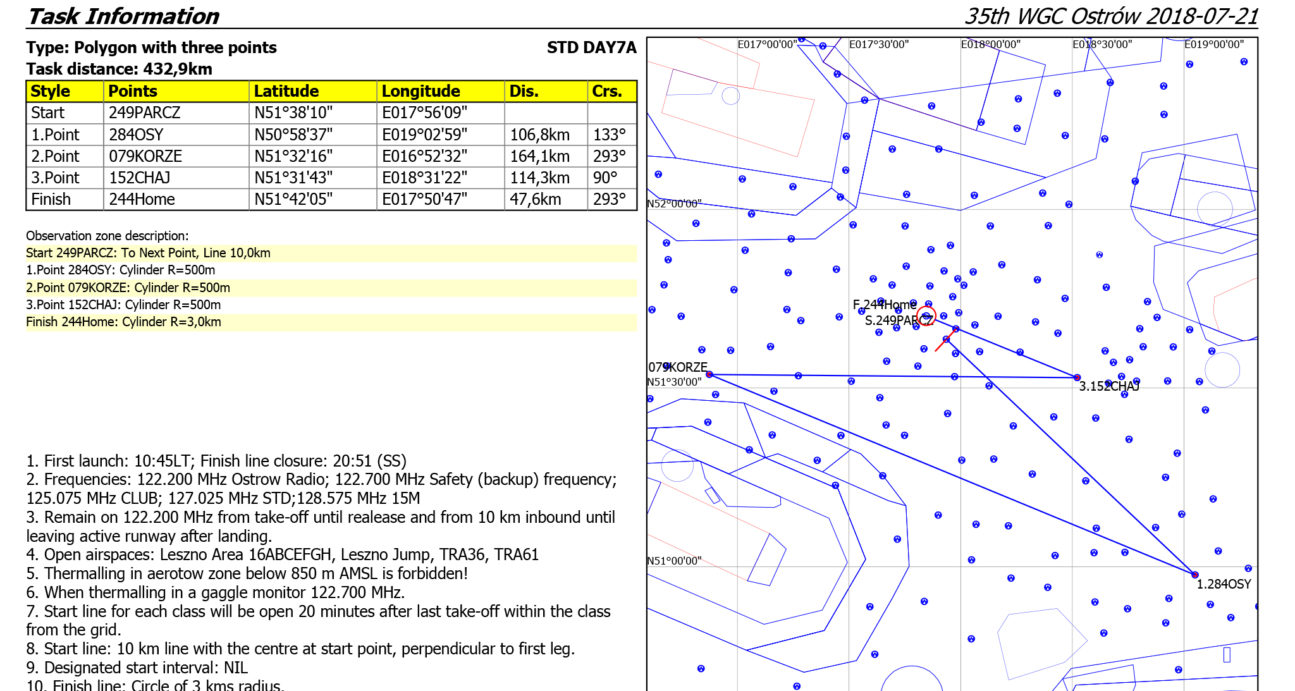The width and height of the screenshot is (1295, 691).
Task: Click the F.244Home finish label on map
Action: pos(883,304)
